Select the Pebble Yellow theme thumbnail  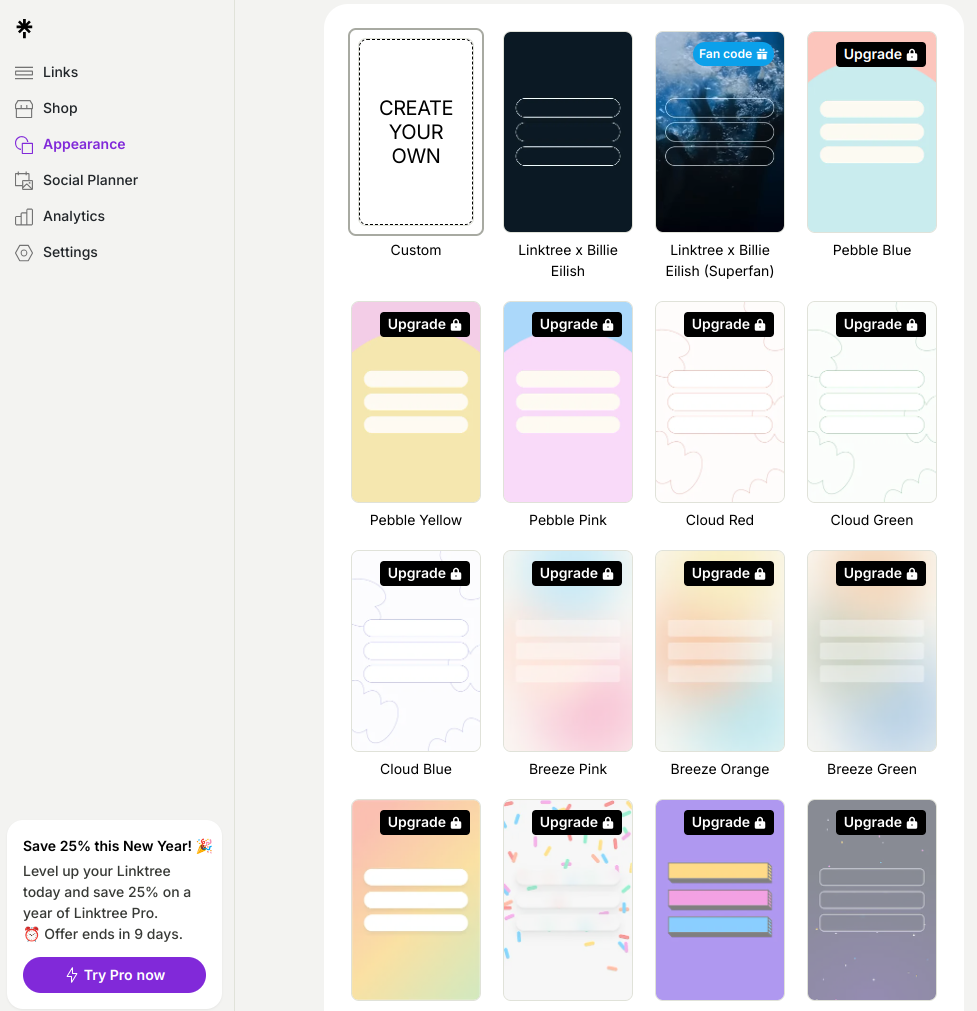pyautogui.click(x=416, y=402)
